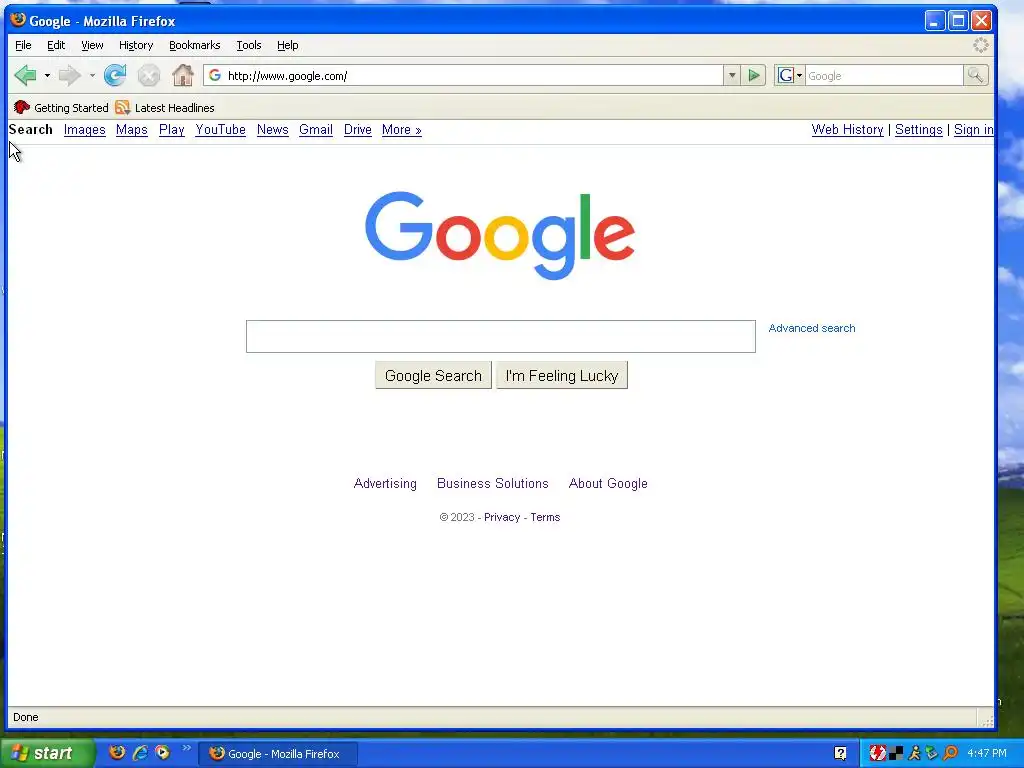The height and width of the screenshot is (768, 1024).
Task: Open the Terms link
Action: (545, 517)
